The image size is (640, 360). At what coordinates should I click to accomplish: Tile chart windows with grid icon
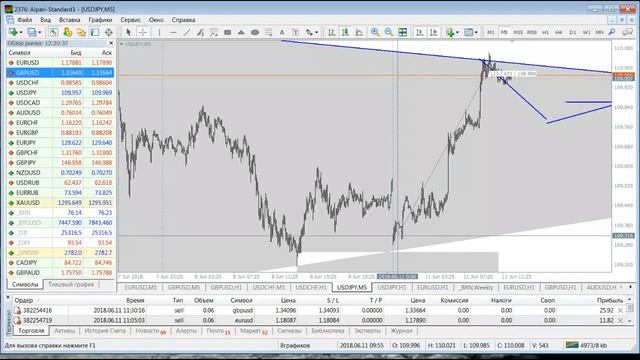pos(402,32)
